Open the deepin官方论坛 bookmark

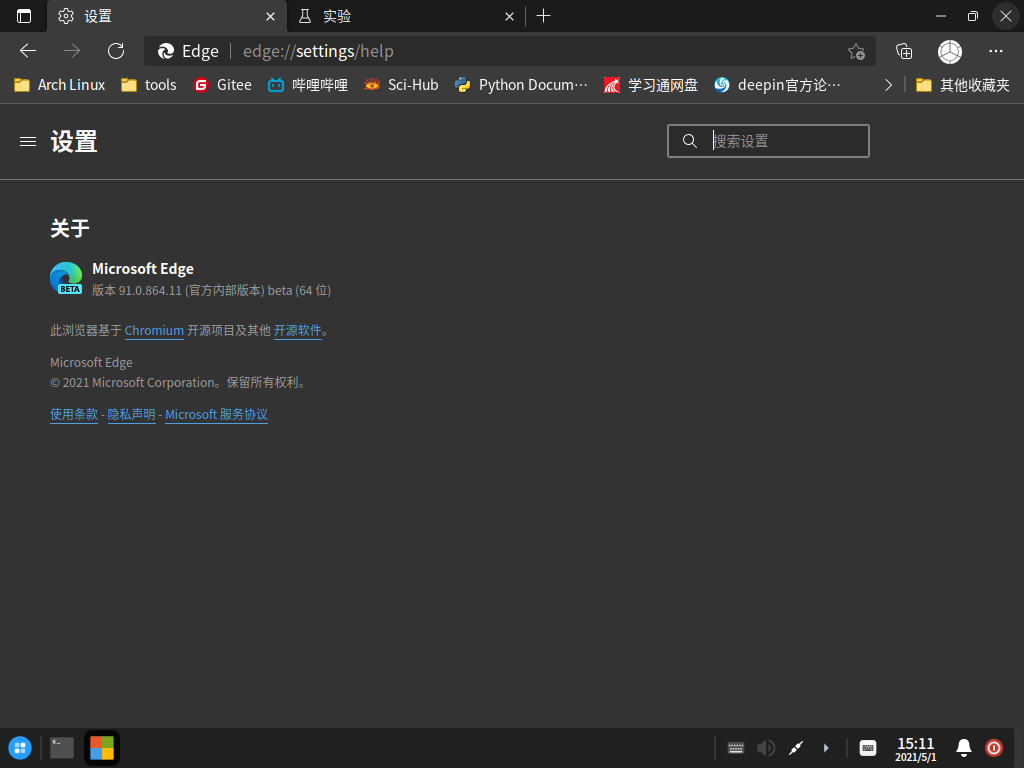tap(777, 85)
